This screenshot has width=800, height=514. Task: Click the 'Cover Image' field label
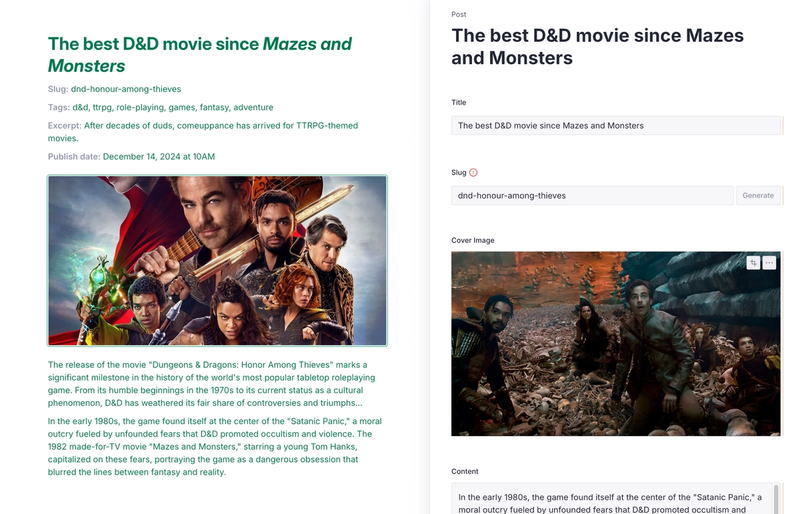point(472,240)
